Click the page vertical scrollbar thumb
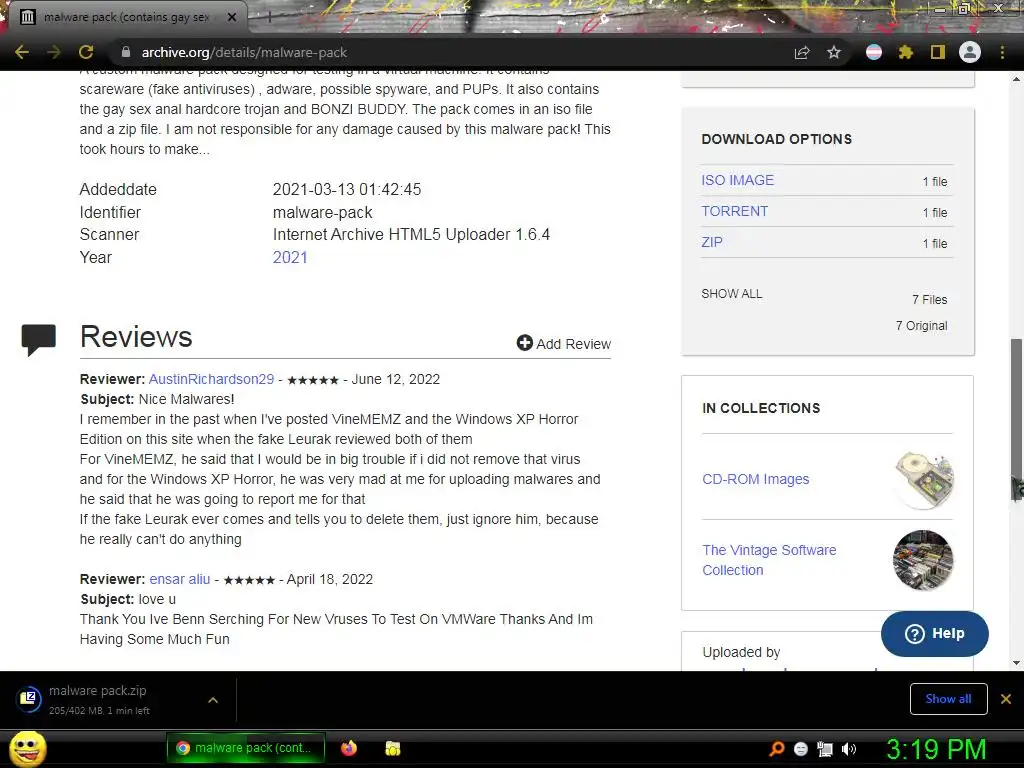The image size is (1024, 768). 1016,418
